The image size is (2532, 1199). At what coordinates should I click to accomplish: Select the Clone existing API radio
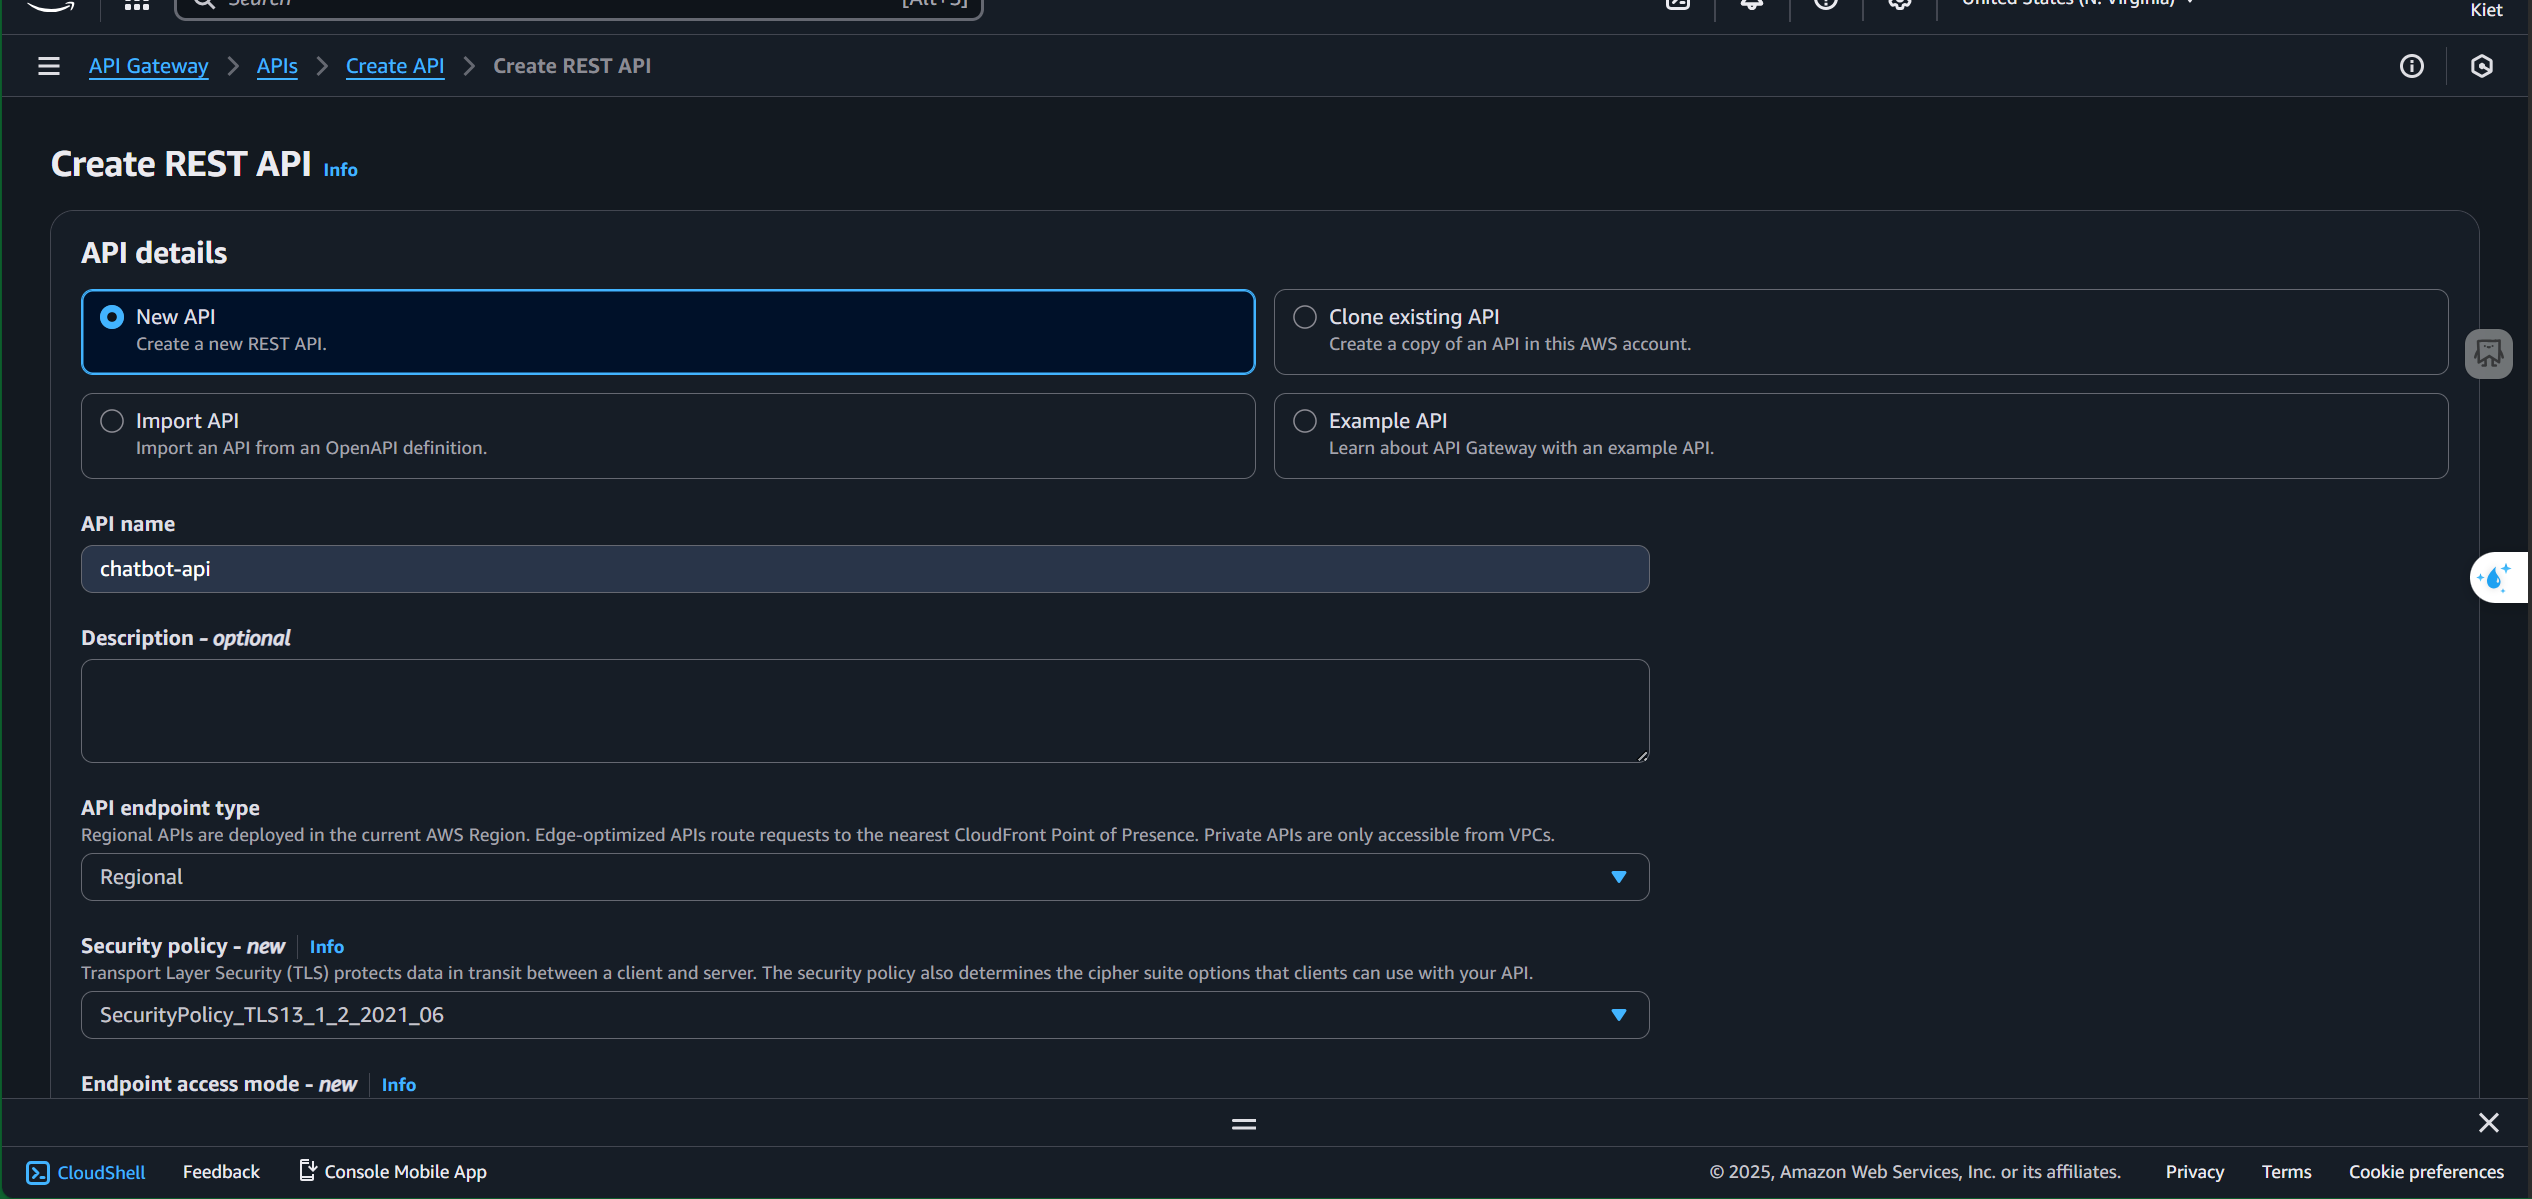pos(1305,317)
